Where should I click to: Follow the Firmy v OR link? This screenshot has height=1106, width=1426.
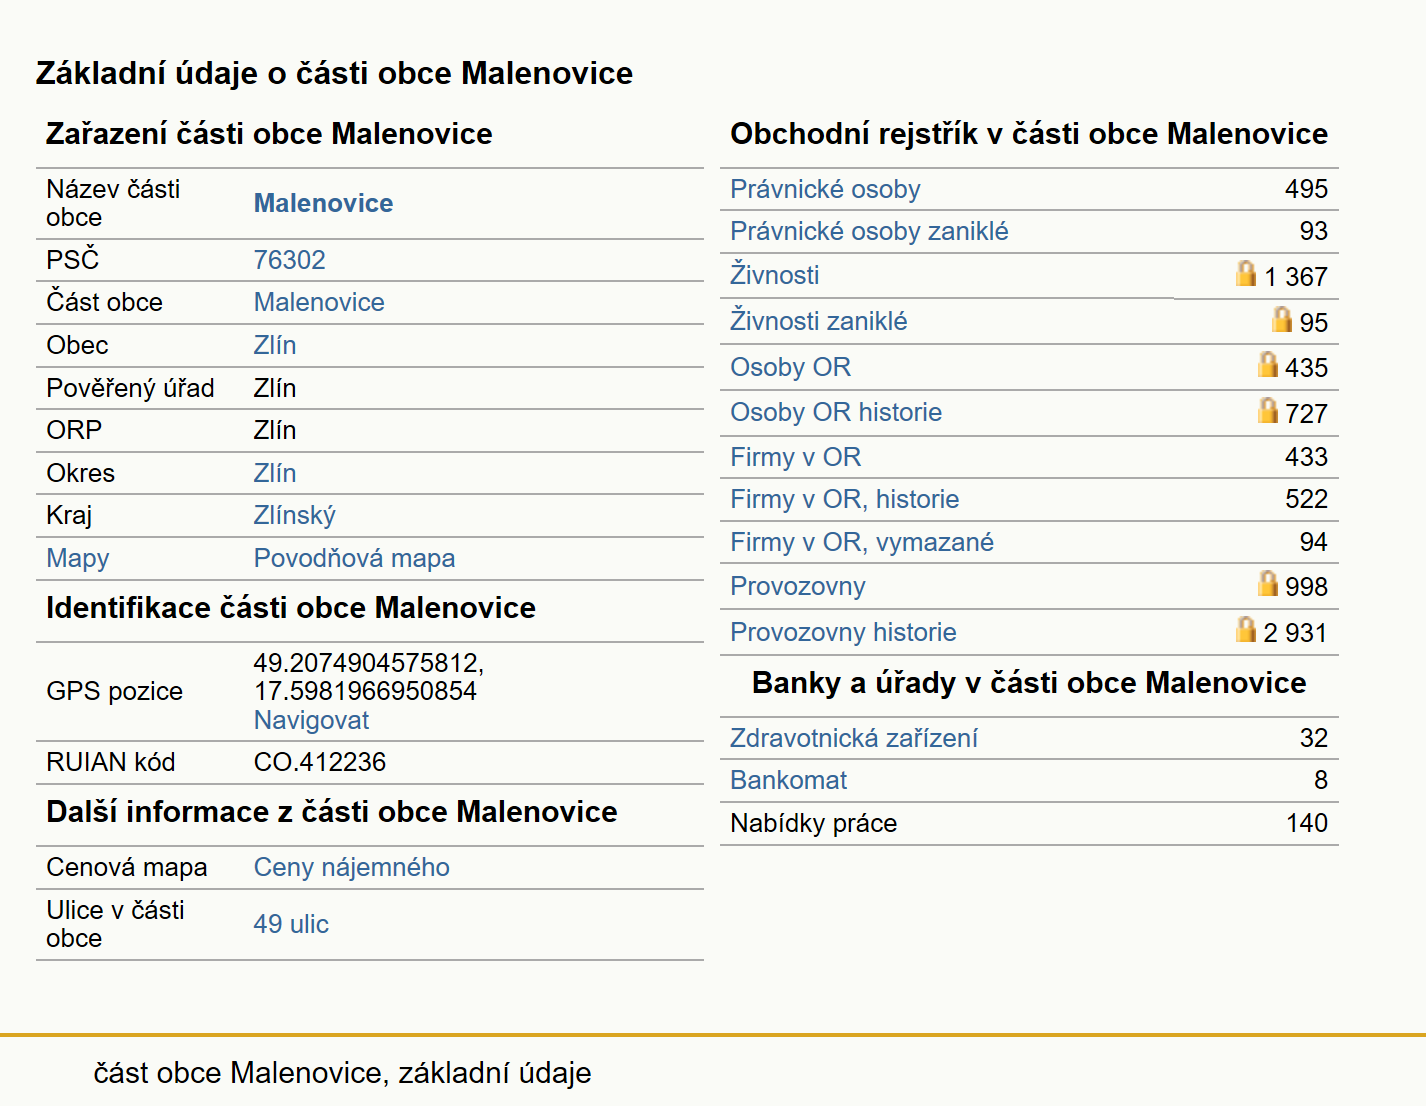tap(795, 457)
